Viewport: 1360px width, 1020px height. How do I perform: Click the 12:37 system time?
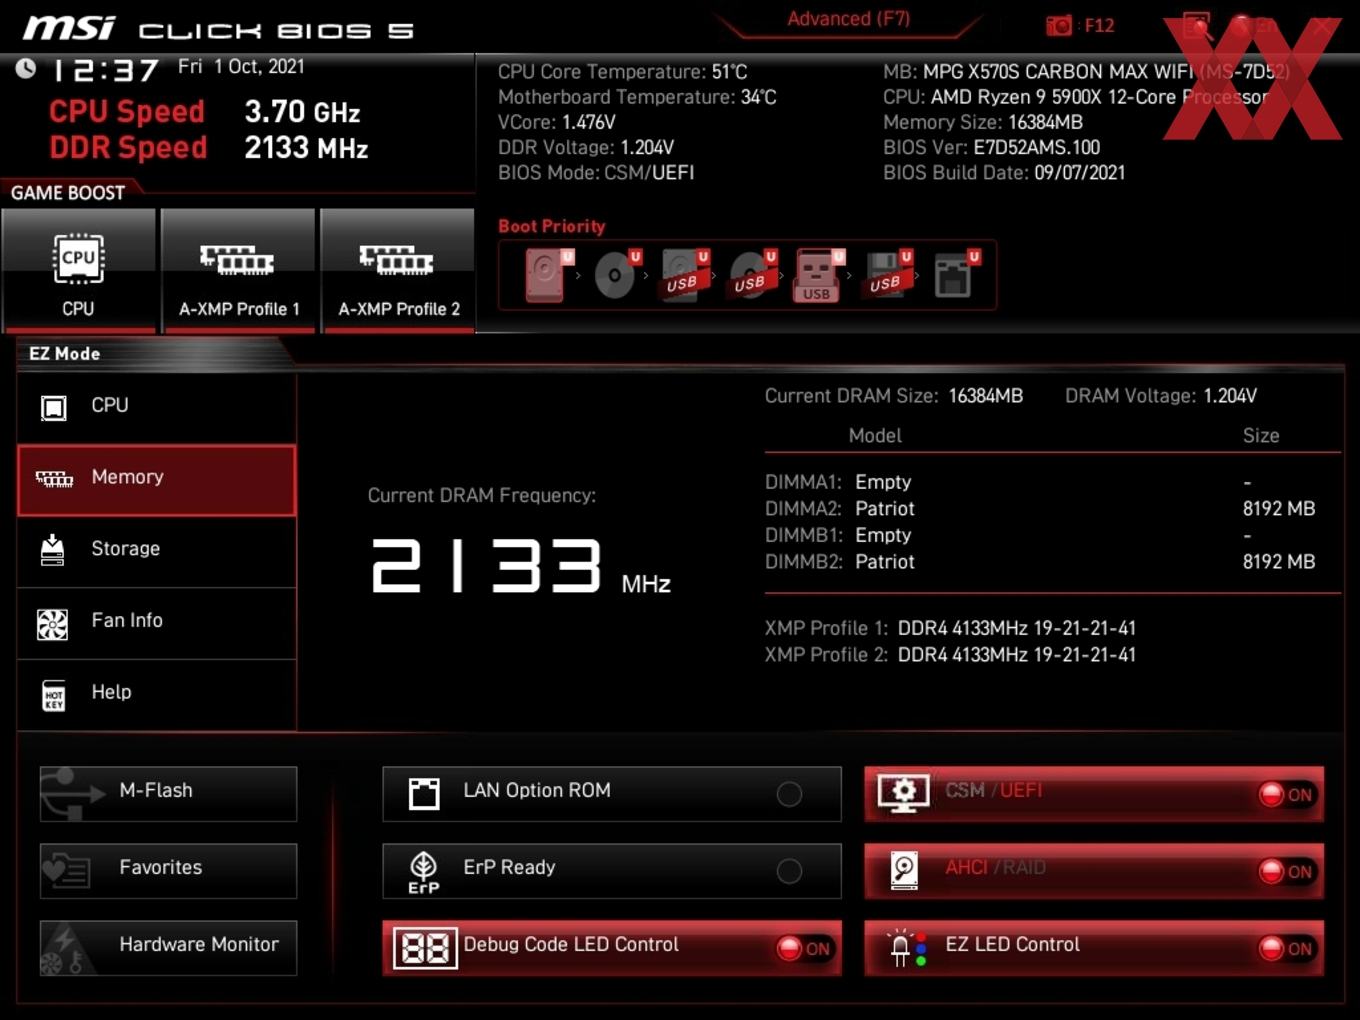(105, 70)
